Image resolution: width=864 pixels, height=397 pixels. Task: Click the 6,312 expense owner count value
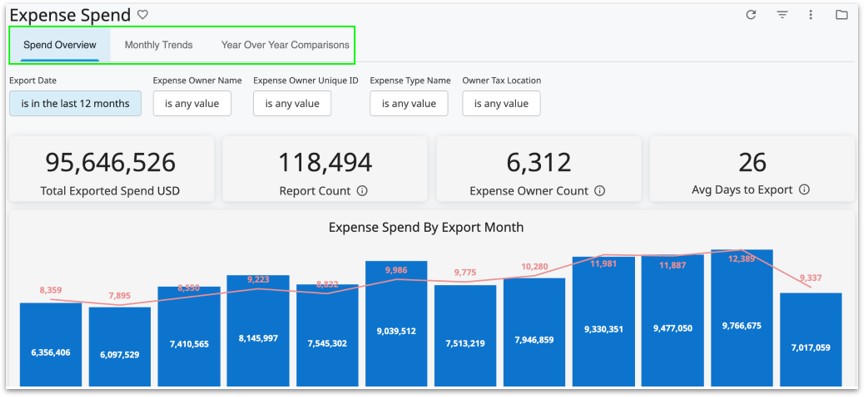(x=539, y=162)
